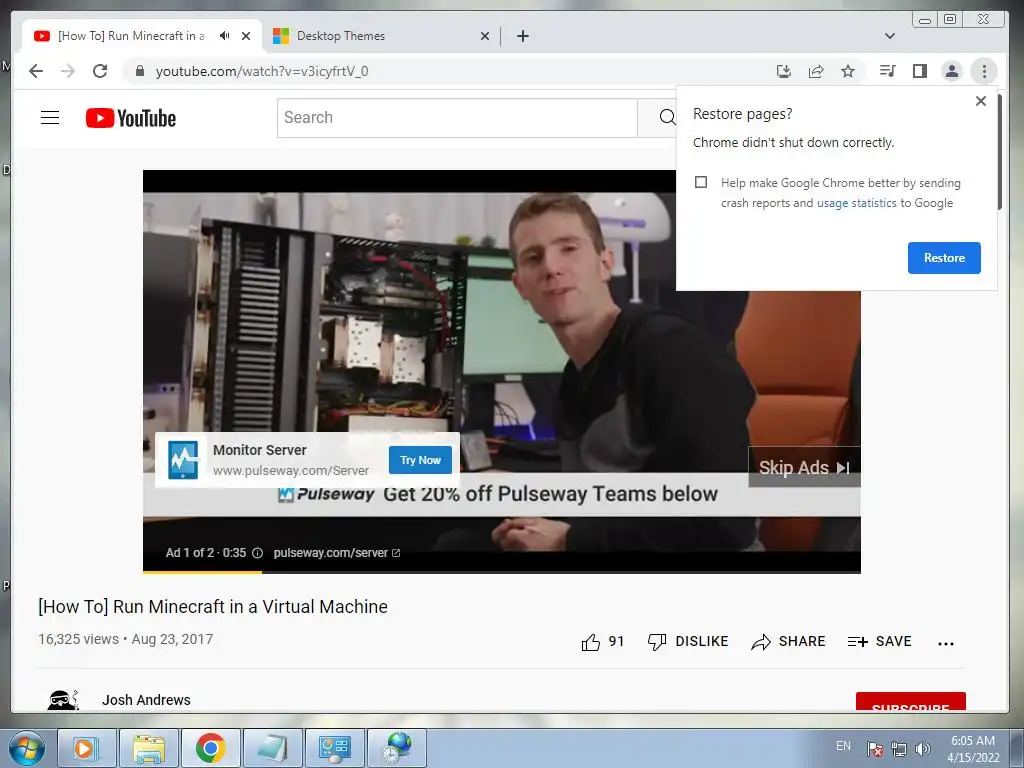This screenshot has width=1024, height=768.
Task: Go to YouTube home via logo
Action: pyautogui.click(x=131, y=118)
